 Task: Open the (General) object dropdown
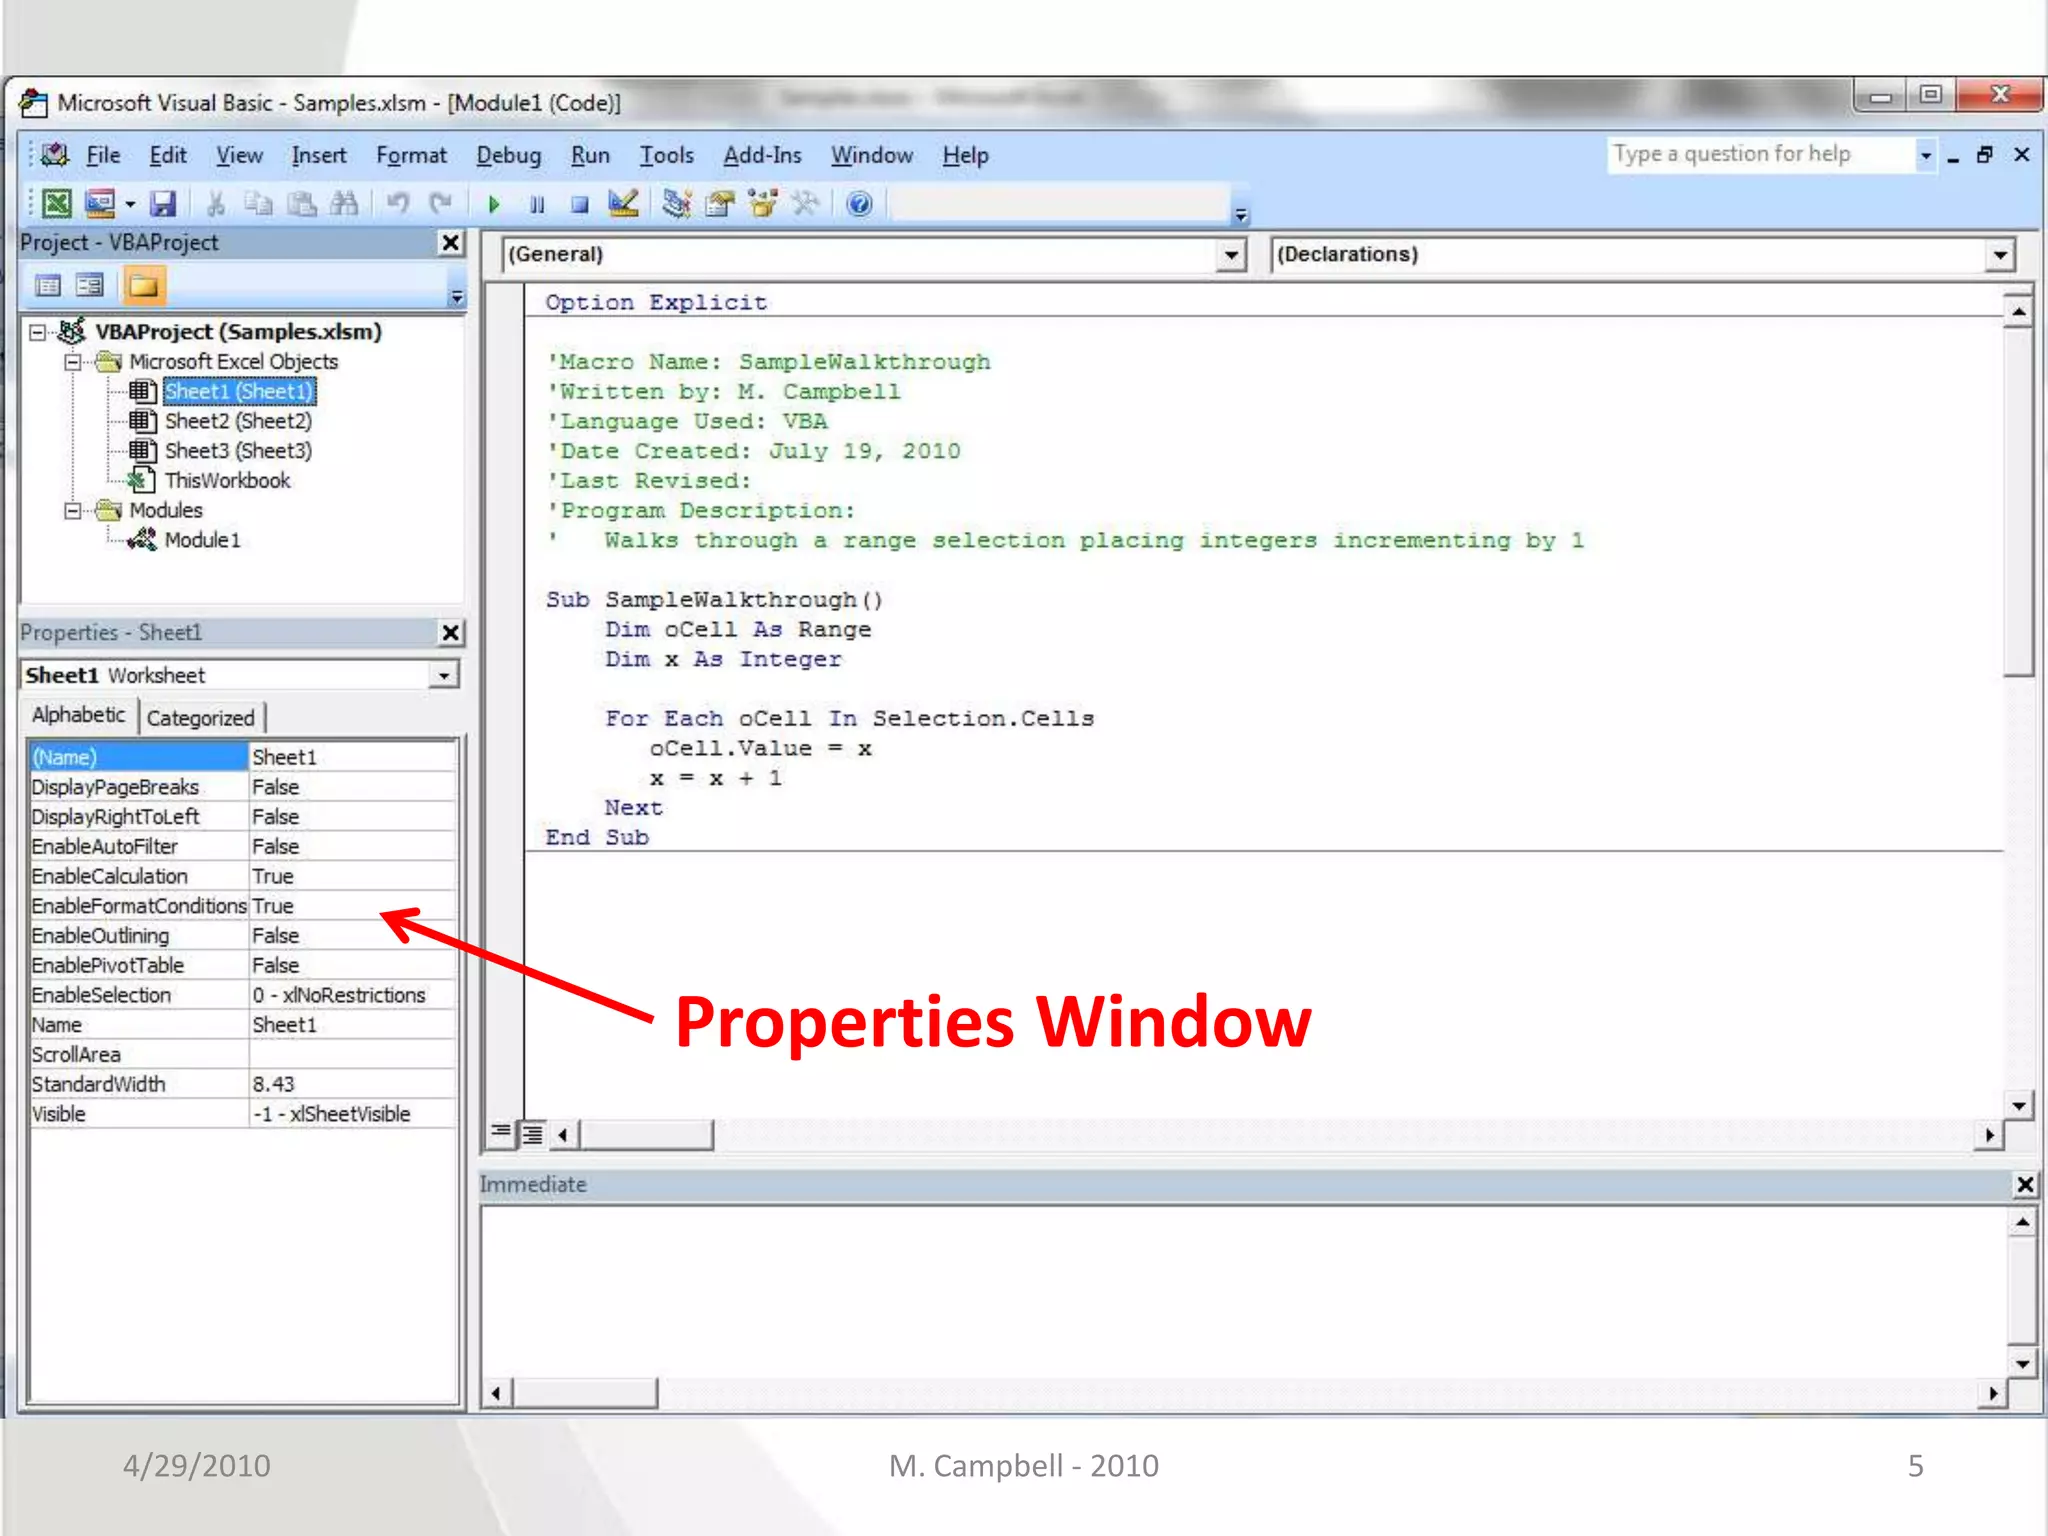coord(1232,255)
